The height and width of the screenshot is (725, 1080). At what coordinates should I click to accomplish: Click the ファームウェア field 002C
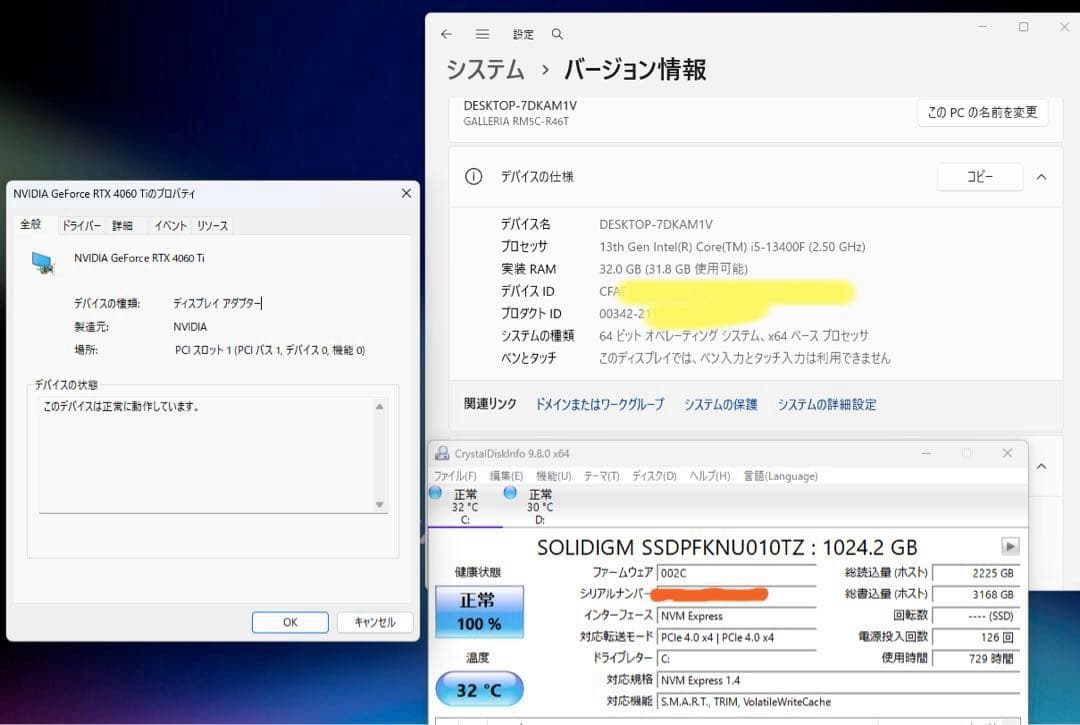[x=736, y=573]
